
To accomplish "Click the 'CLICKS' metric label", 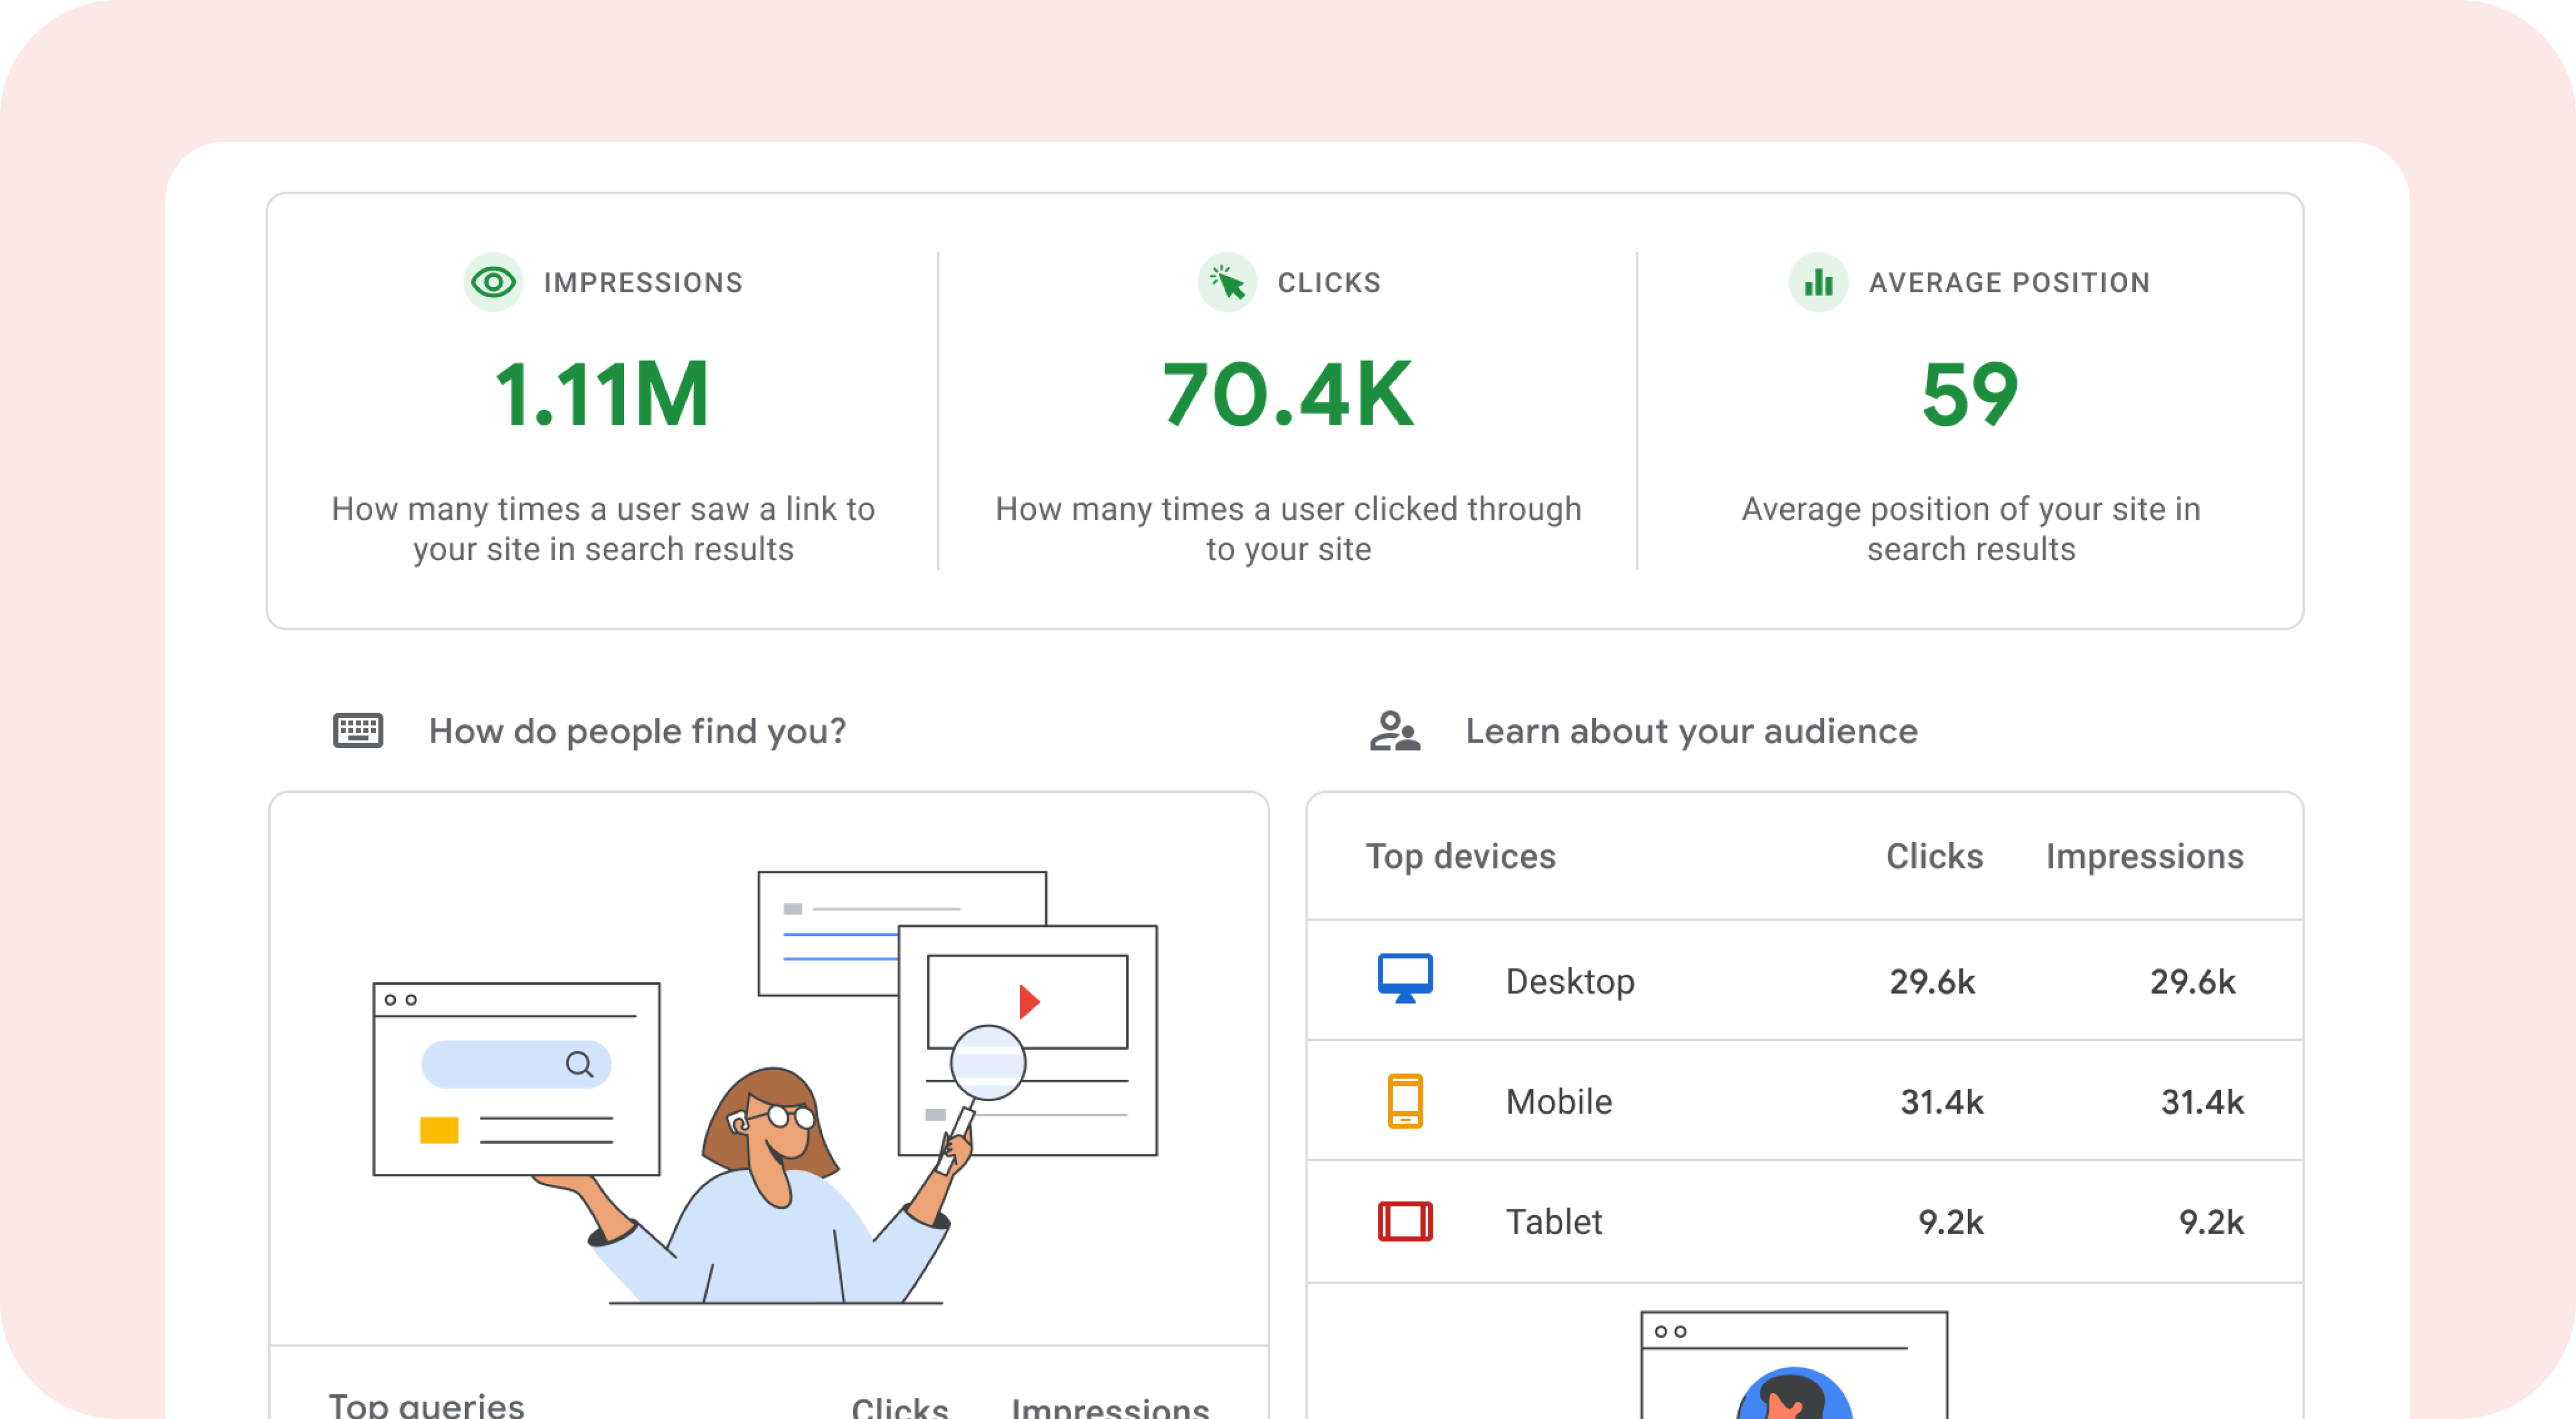I will point(1329,283).
